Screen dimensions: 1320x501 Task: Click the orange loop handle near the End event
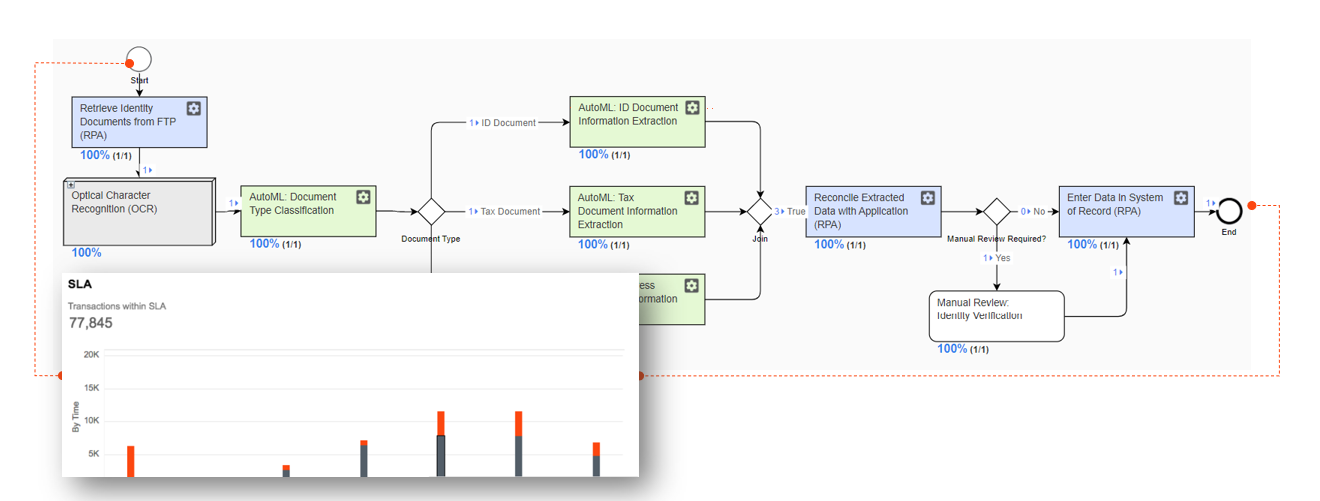pos(1251,205)
